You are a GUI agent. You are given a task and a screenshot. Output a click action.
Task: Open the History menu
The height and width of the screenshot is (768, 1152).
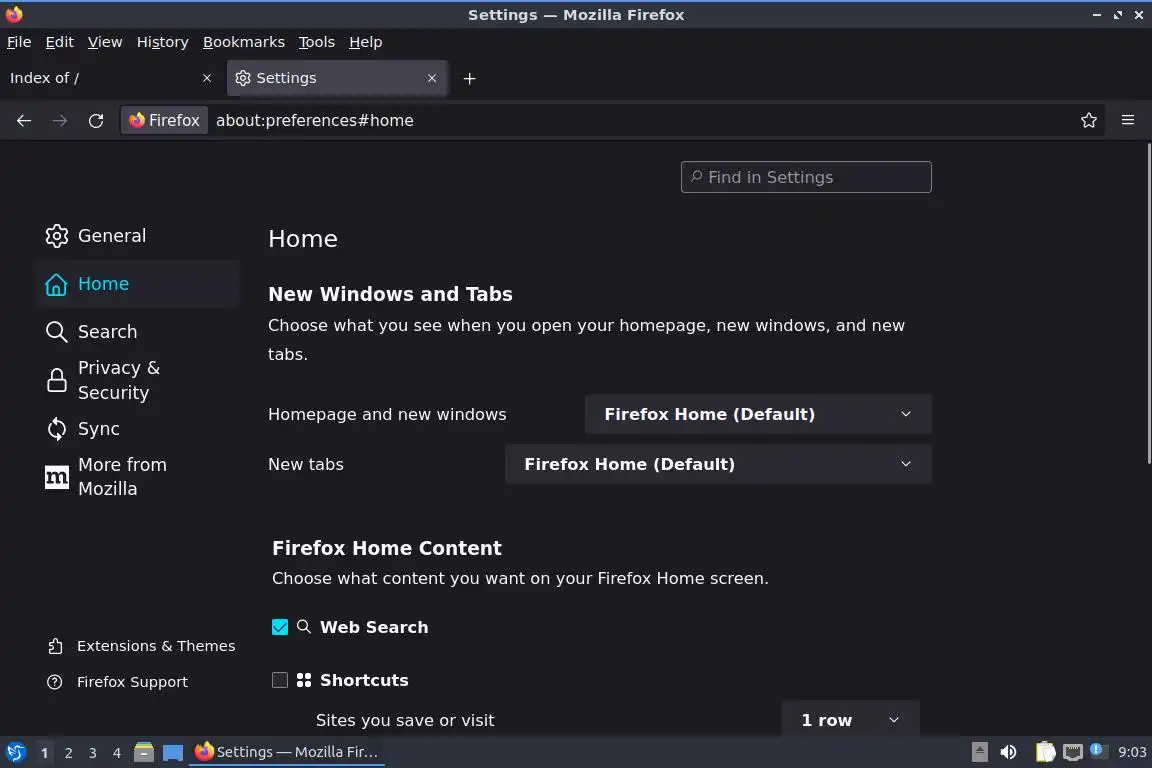point(162,42)
